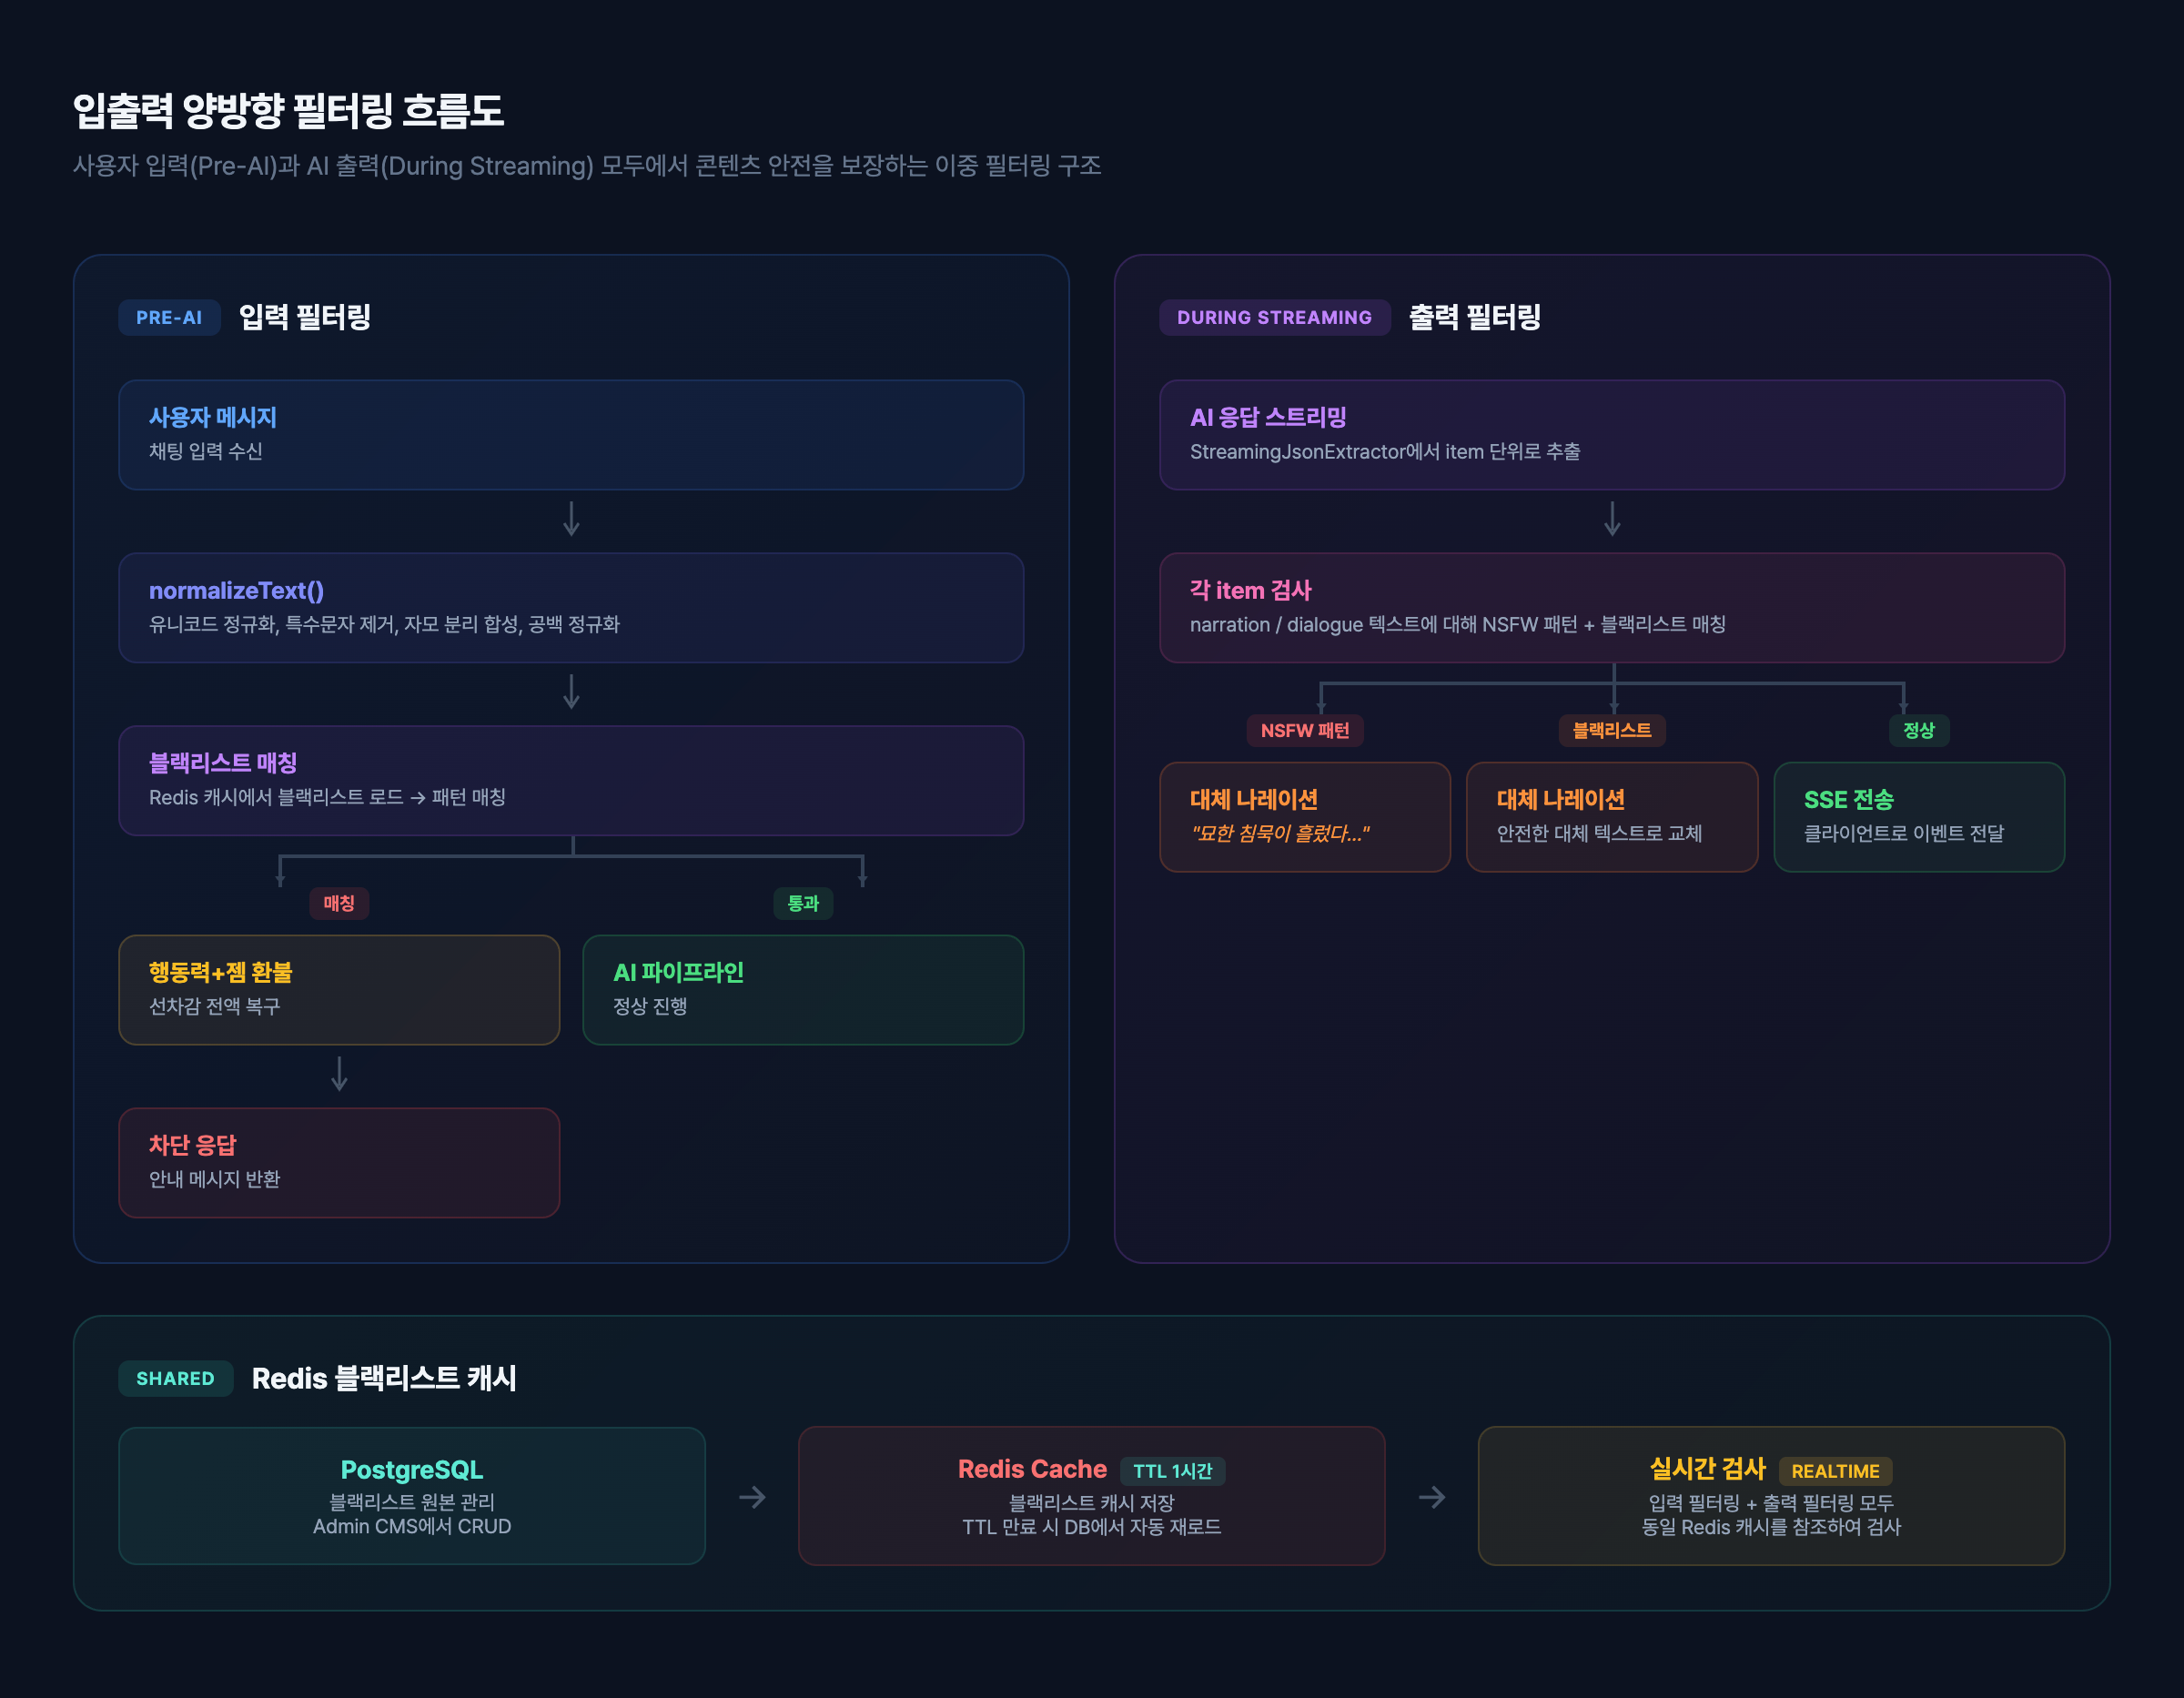Click the arrow between PostgreSQL and Redis Cache

(752, 1497)
